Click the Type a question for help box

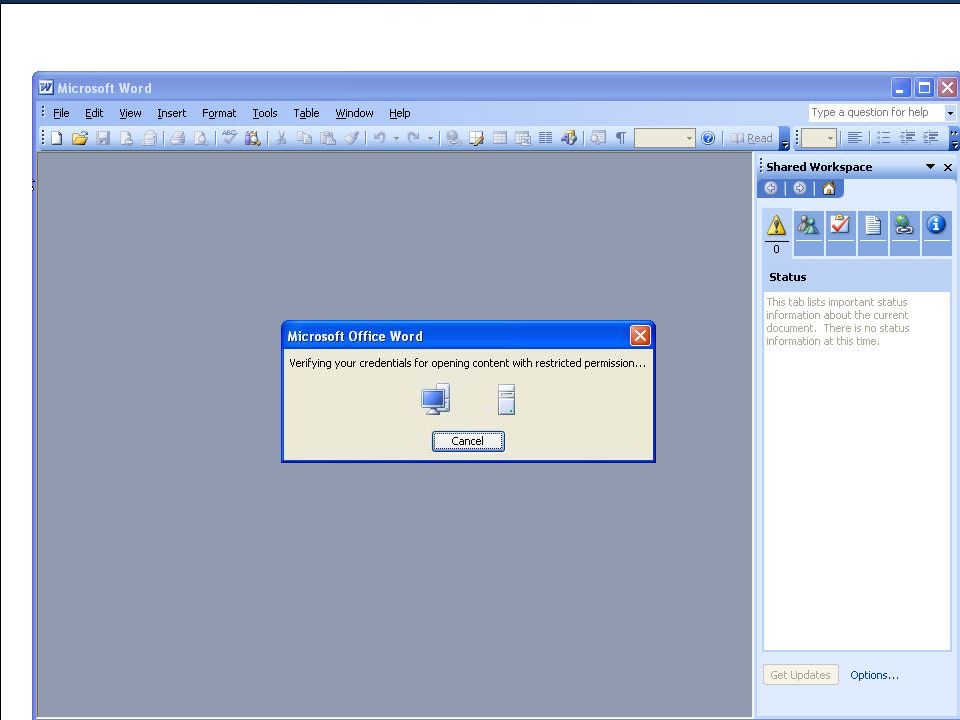pos(876,113)
